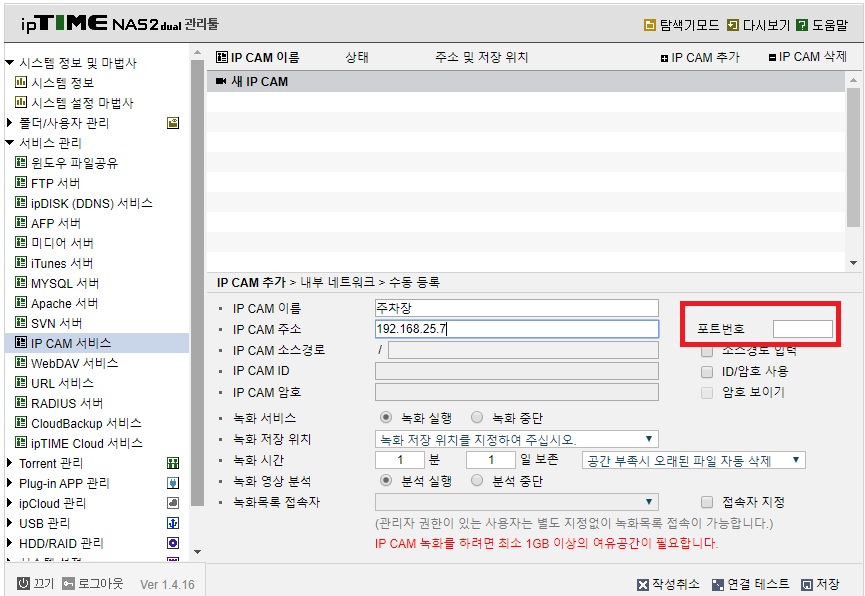Click the FTP 서버 service icon

21,182
